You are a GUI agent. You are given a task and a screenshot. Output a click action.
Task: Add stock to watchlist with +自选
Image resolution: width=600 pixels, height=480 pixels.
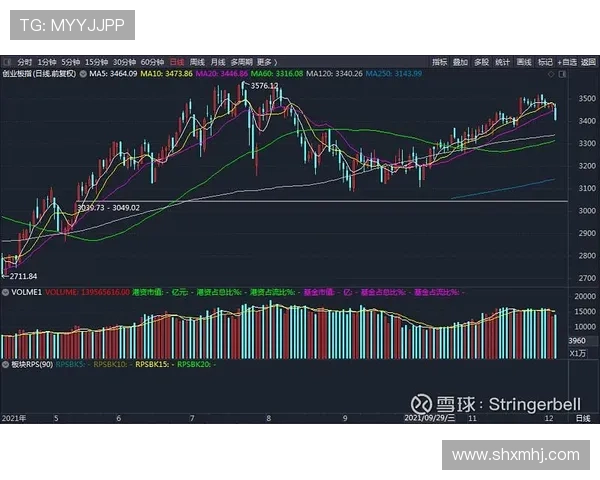click(565, 61)
